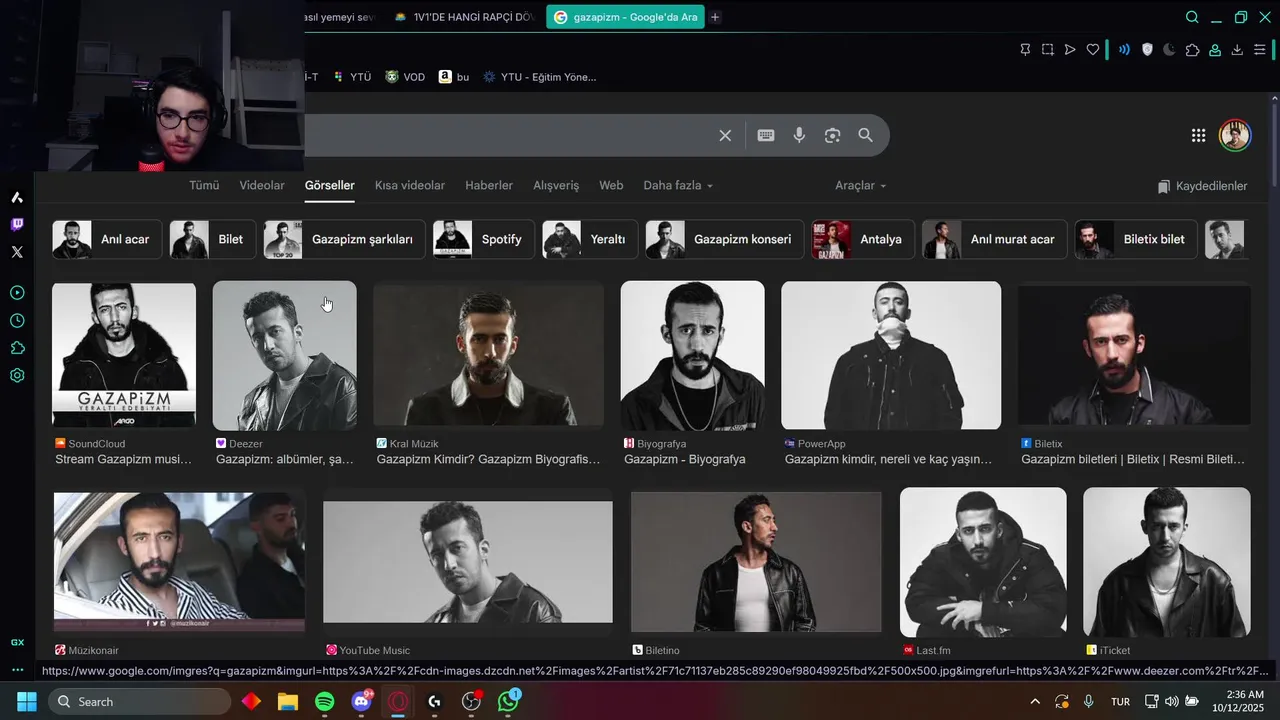Switch to the 1V1'DE HANGİ RAPÇİ browser tab
The width and height of the screenshot is (1280, 720).
pos(465,17)
